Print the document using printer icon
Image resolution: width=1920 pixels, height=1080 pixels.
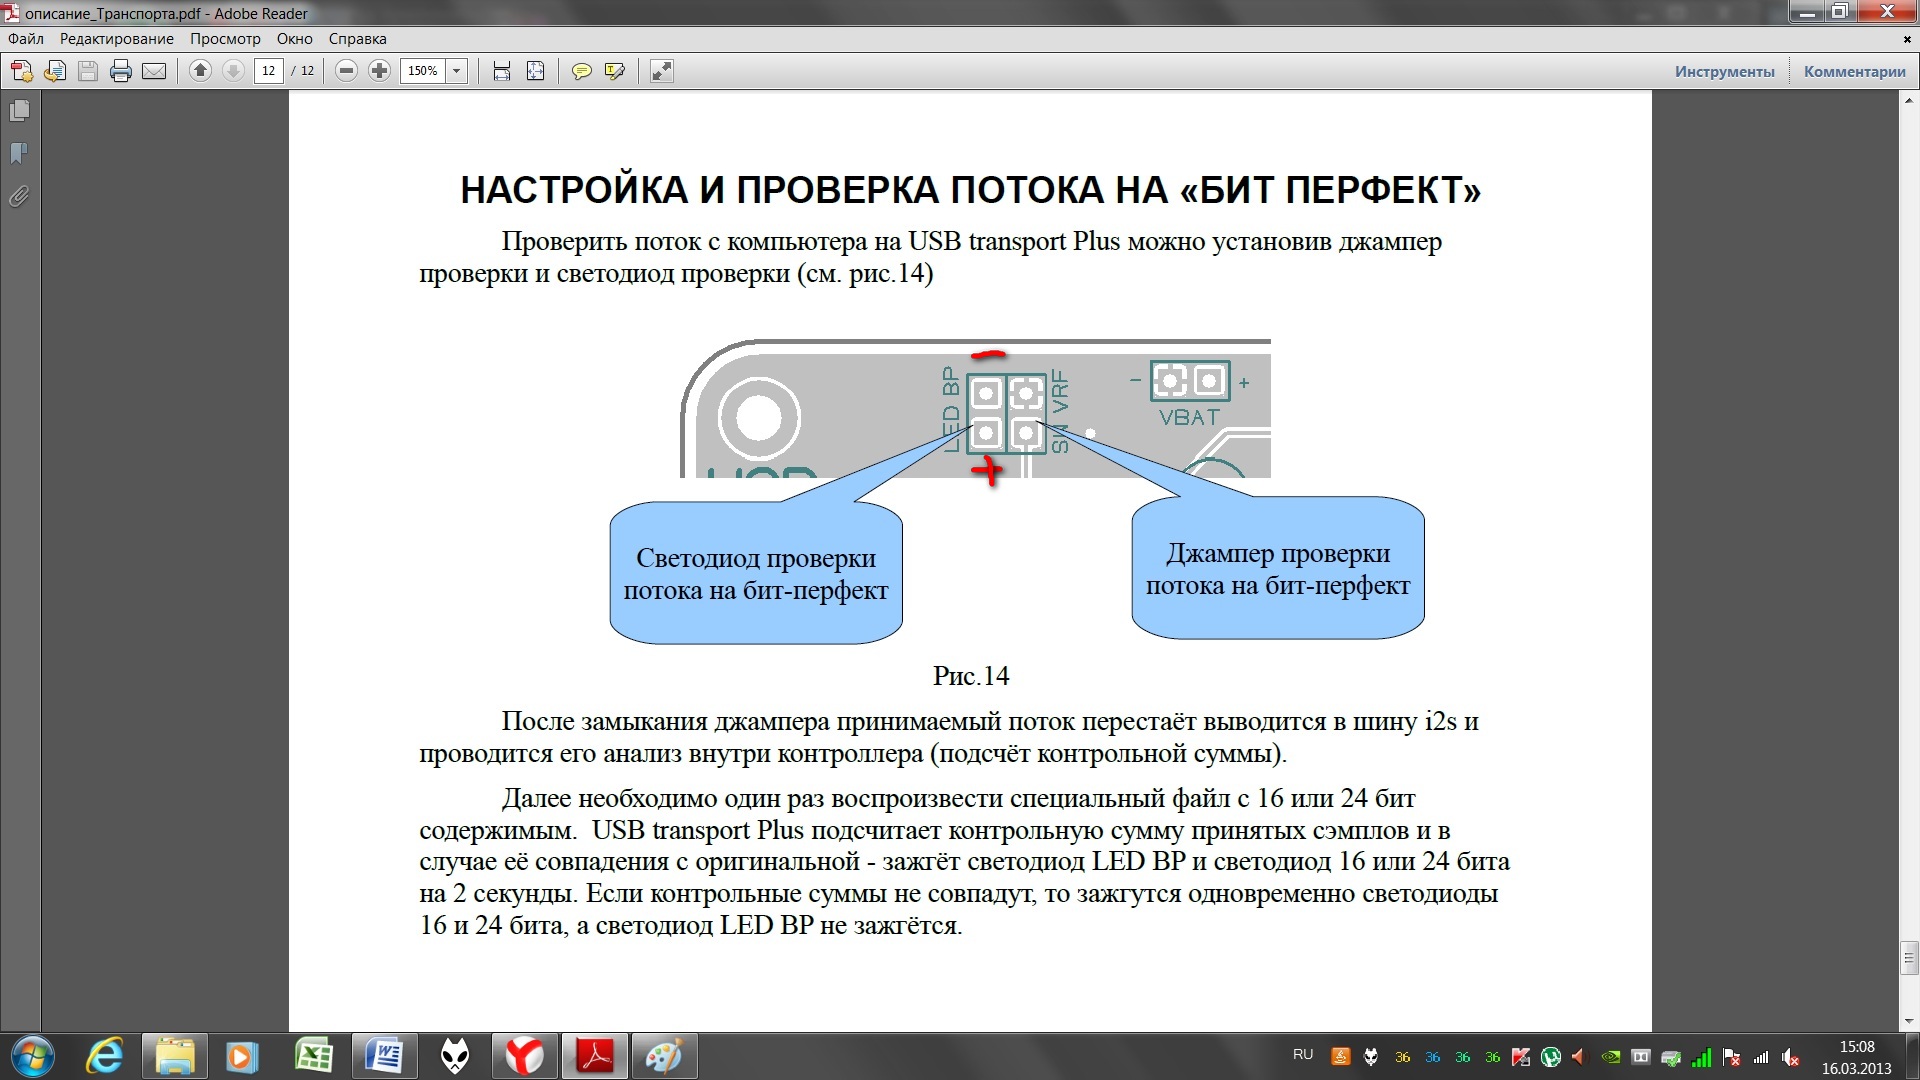coord(121,71)
